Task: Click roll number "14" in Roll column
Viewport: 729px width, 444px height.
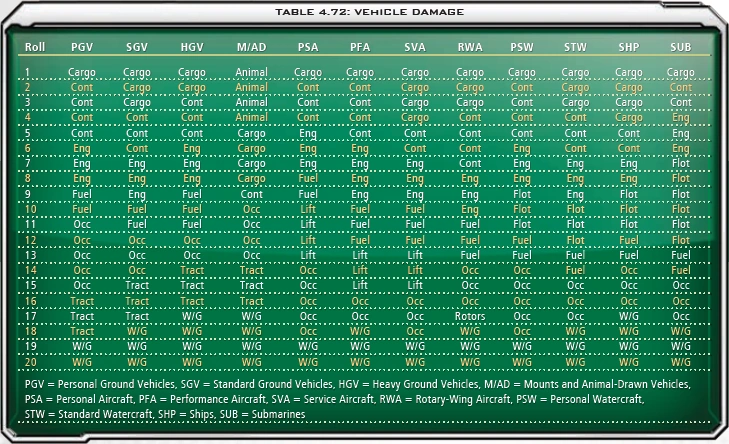Action: (x=30, y=270)
